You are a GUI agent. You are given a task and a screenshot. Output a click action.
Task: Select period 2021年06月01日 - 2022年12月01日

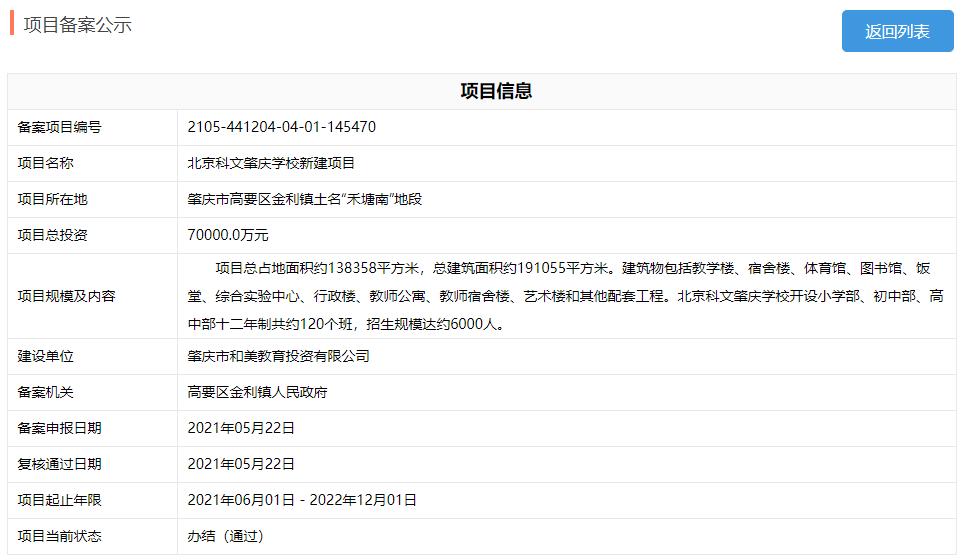click(302, 500)
